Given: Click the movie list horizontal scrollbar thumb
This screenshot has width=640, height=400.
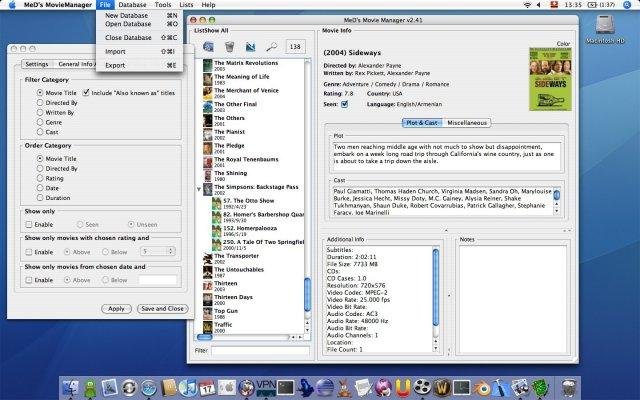Looking at the screenshot, I should (205, 337).
